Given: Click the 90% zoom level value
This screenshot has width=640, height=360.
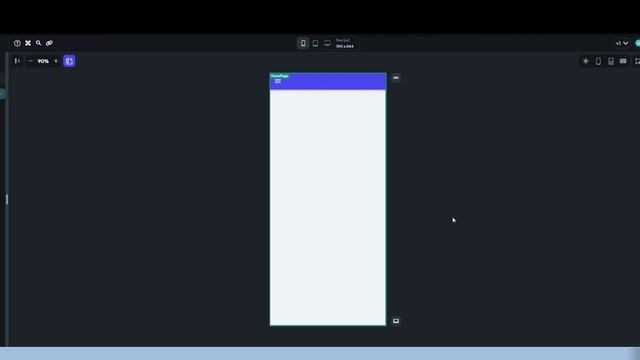Looking at the screenshot, I should (43, 61).
